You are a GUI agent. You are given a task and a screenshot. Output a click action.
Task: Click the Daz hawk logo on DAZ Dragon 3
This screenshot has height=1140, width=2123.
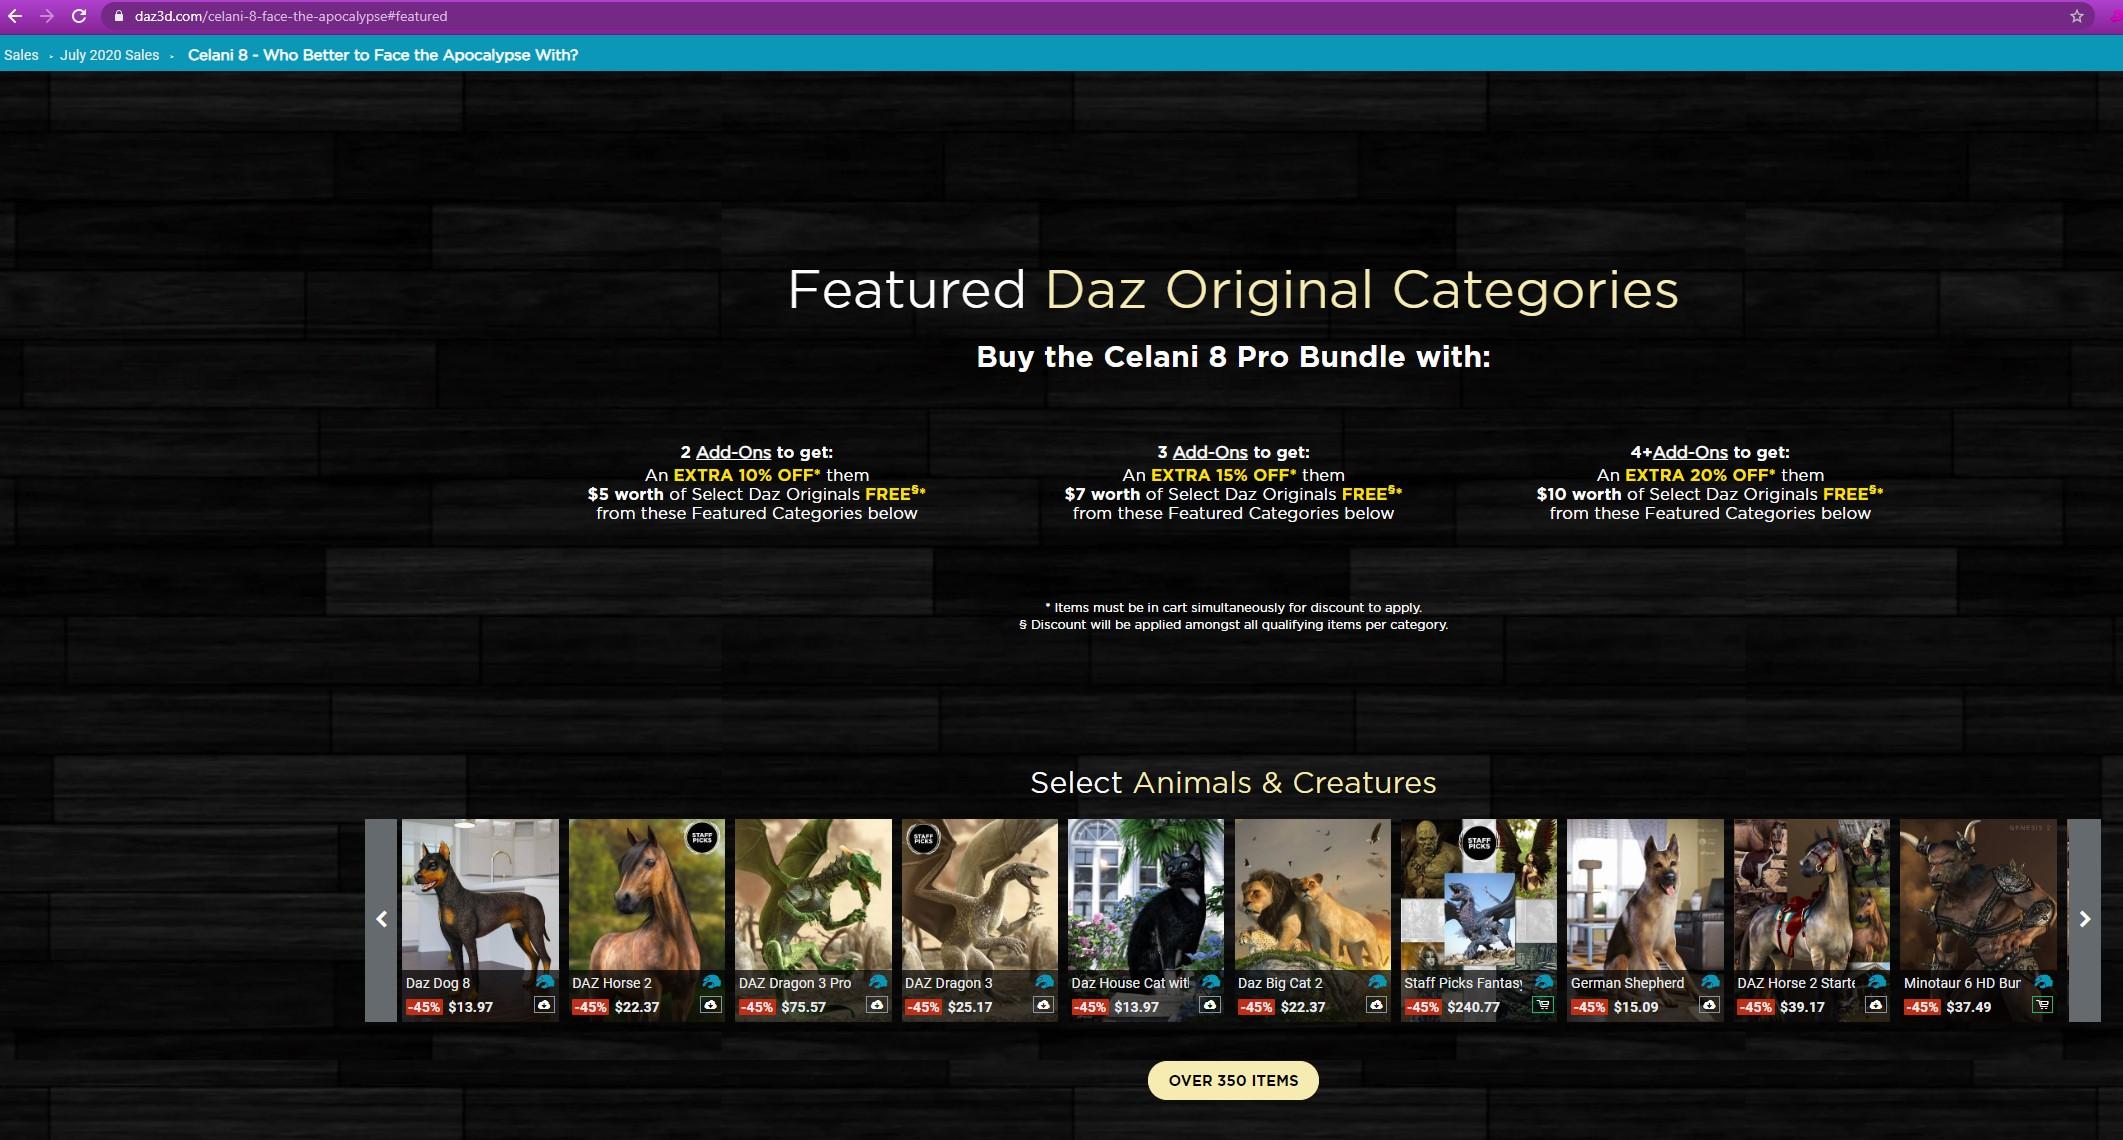(1044, 982)
